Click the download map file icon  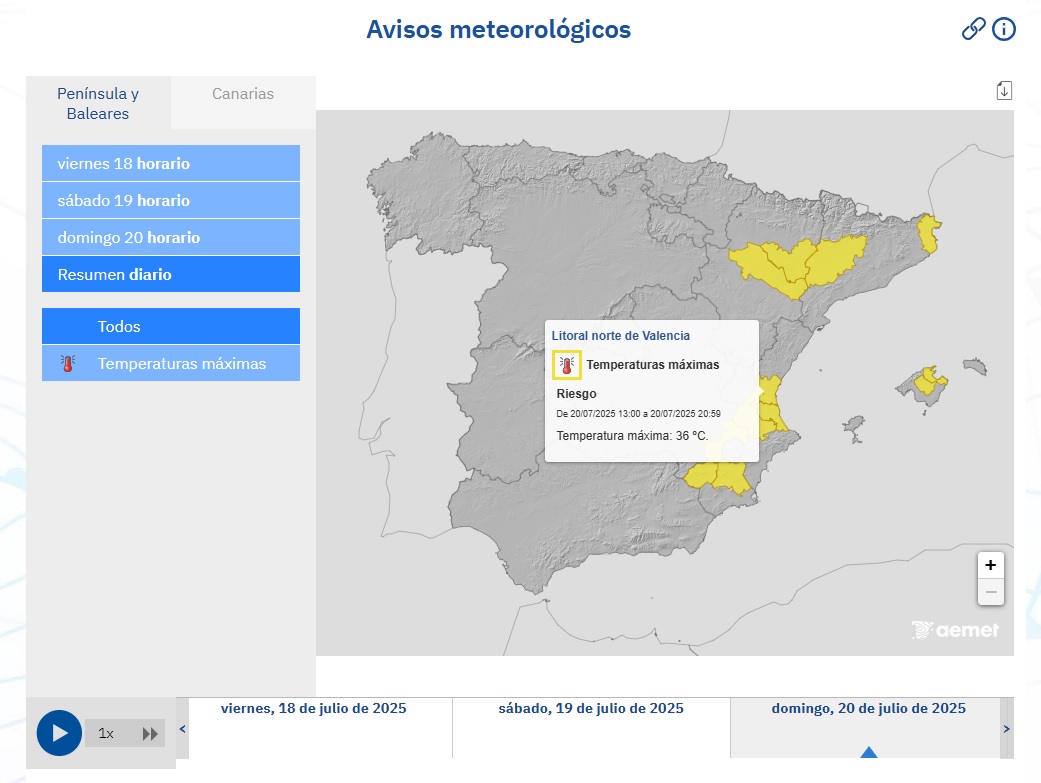(x=1004, y=91)
